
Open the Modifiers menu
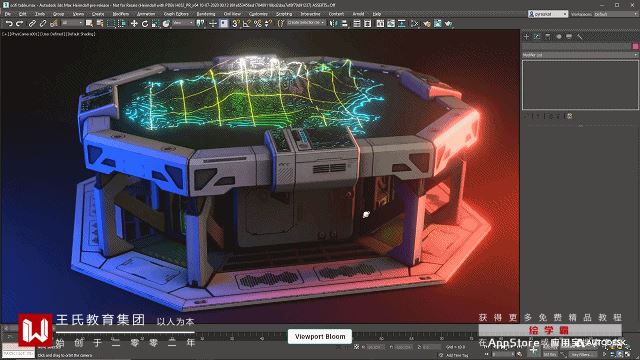(x=121, y=14)
